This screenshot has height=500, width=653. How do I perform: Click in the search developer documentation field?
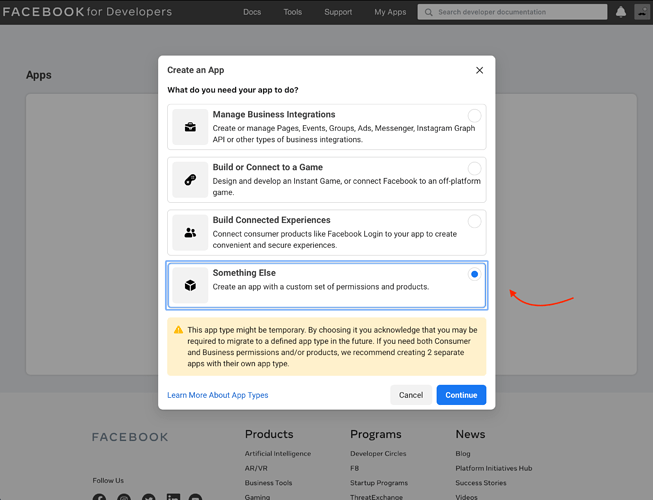point(512,12)
